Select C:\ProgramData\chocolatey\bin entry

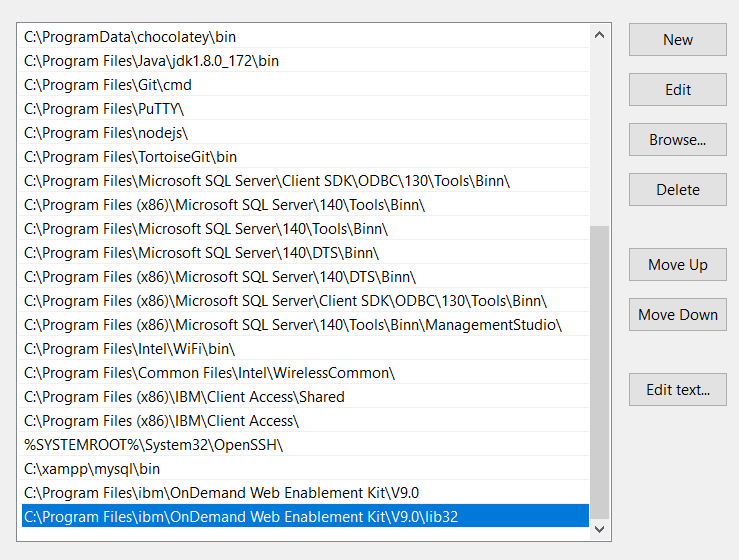pyautogui.click(x=303, y=37)
